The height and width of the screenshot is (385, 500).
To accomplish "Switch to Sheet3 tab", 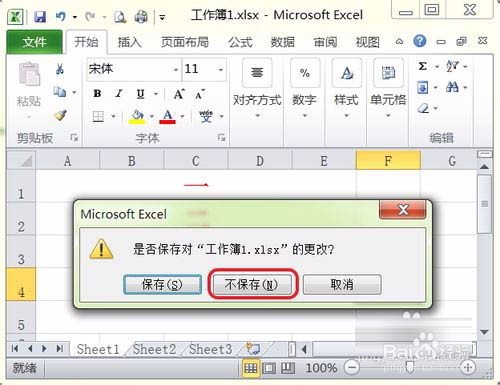I will [x=210, y=349].
